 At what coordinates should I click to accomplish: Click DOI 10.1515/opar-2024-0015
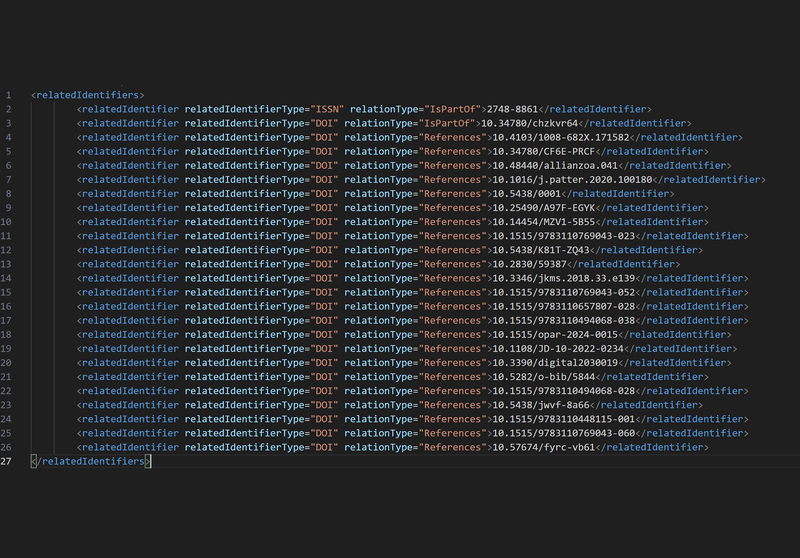click(555, 335)
